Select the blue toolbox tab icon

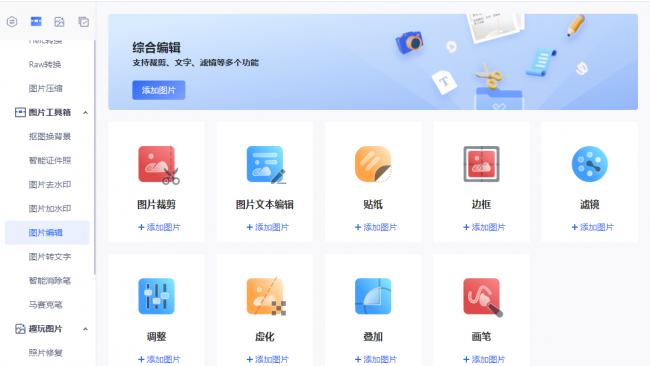(36, 21)
